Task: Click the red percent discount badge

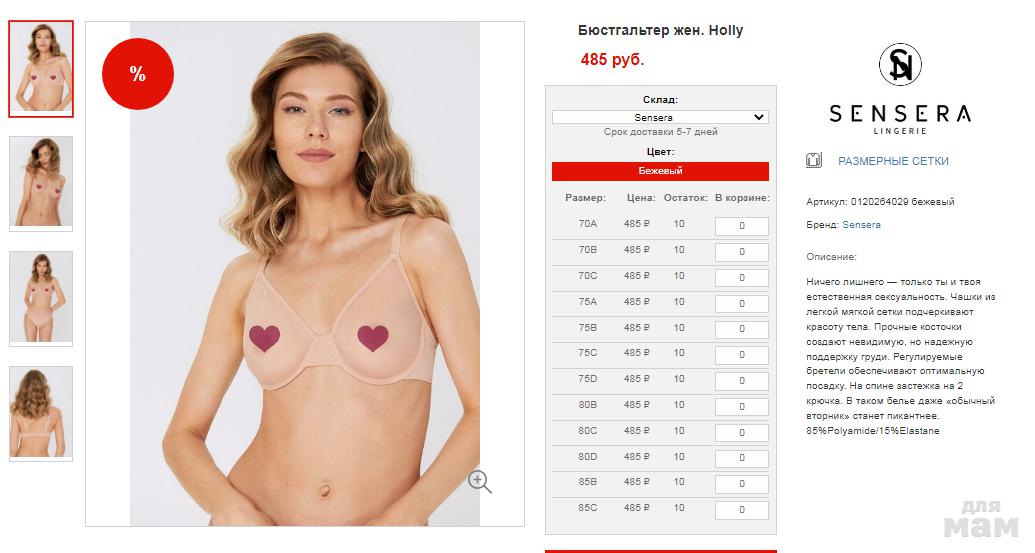Action: click(138, 74)
